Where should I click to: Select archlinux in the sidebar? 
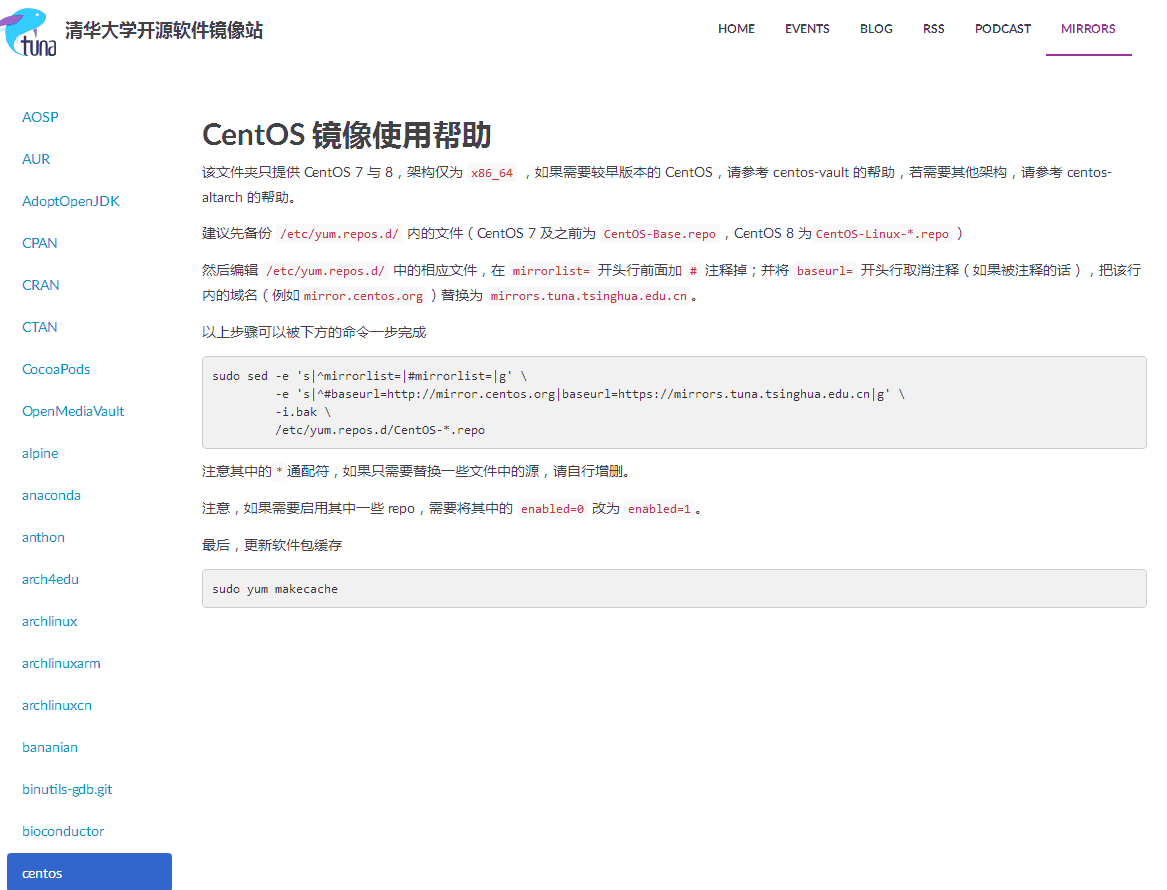point(49,621)
